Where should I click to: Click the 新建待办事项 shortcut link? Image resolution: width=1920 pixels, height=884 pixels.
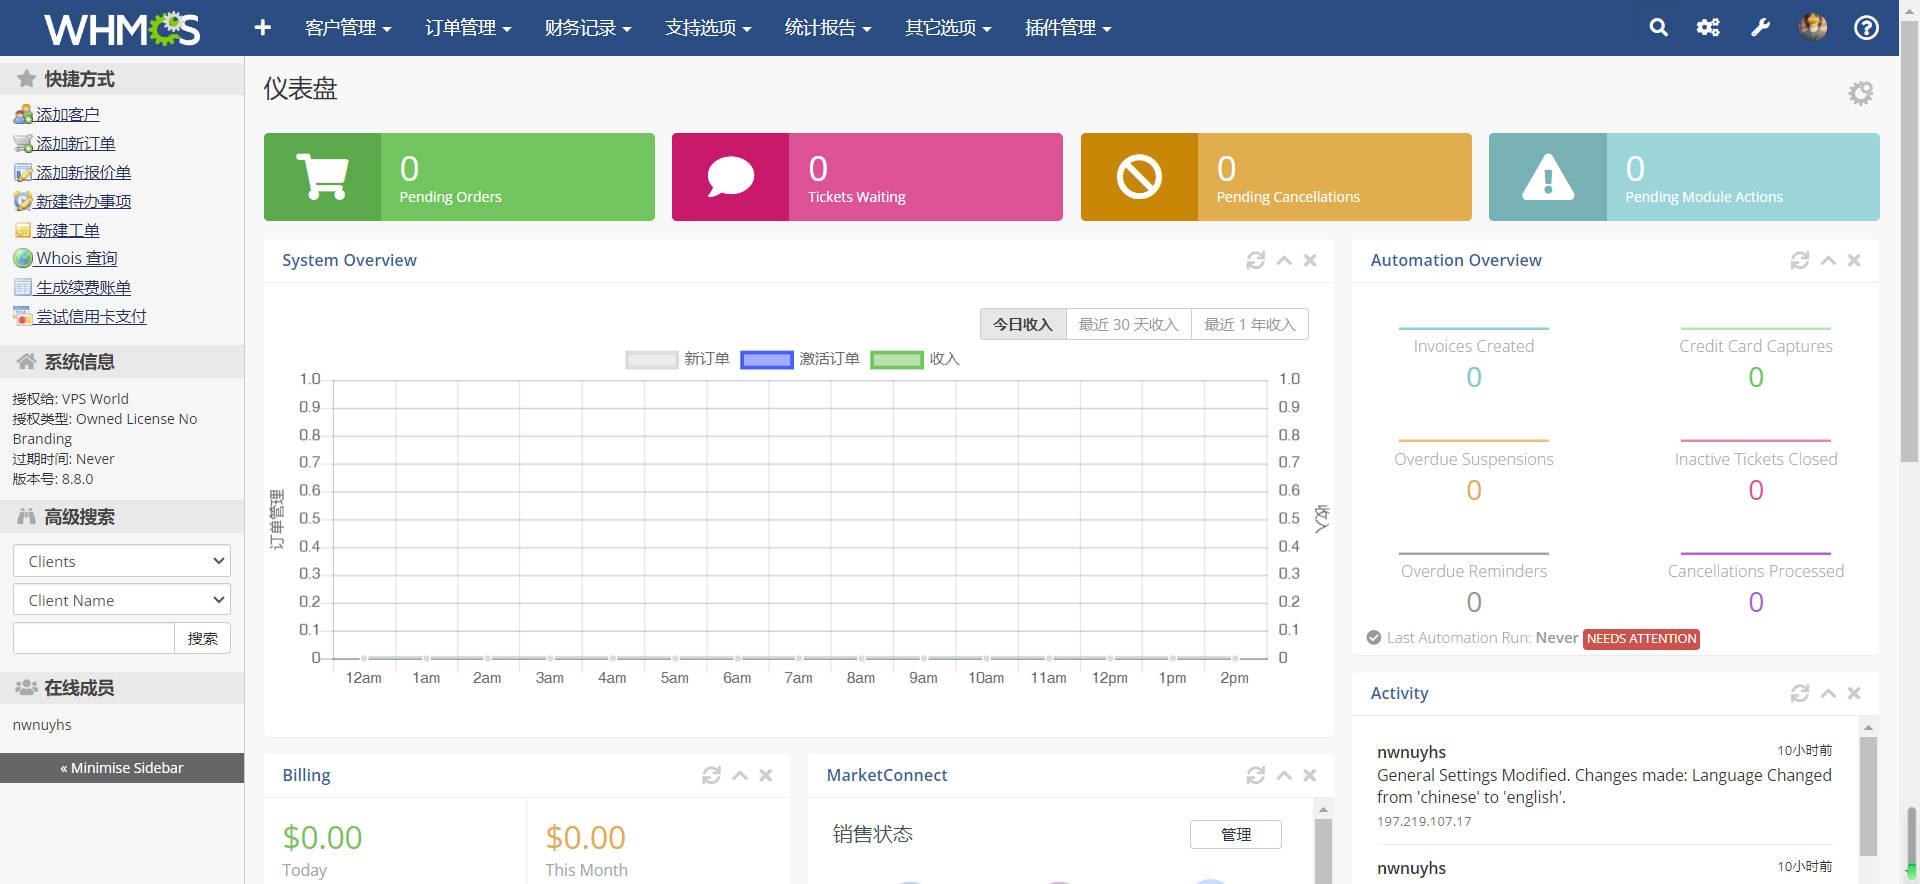tap(83, 201)
